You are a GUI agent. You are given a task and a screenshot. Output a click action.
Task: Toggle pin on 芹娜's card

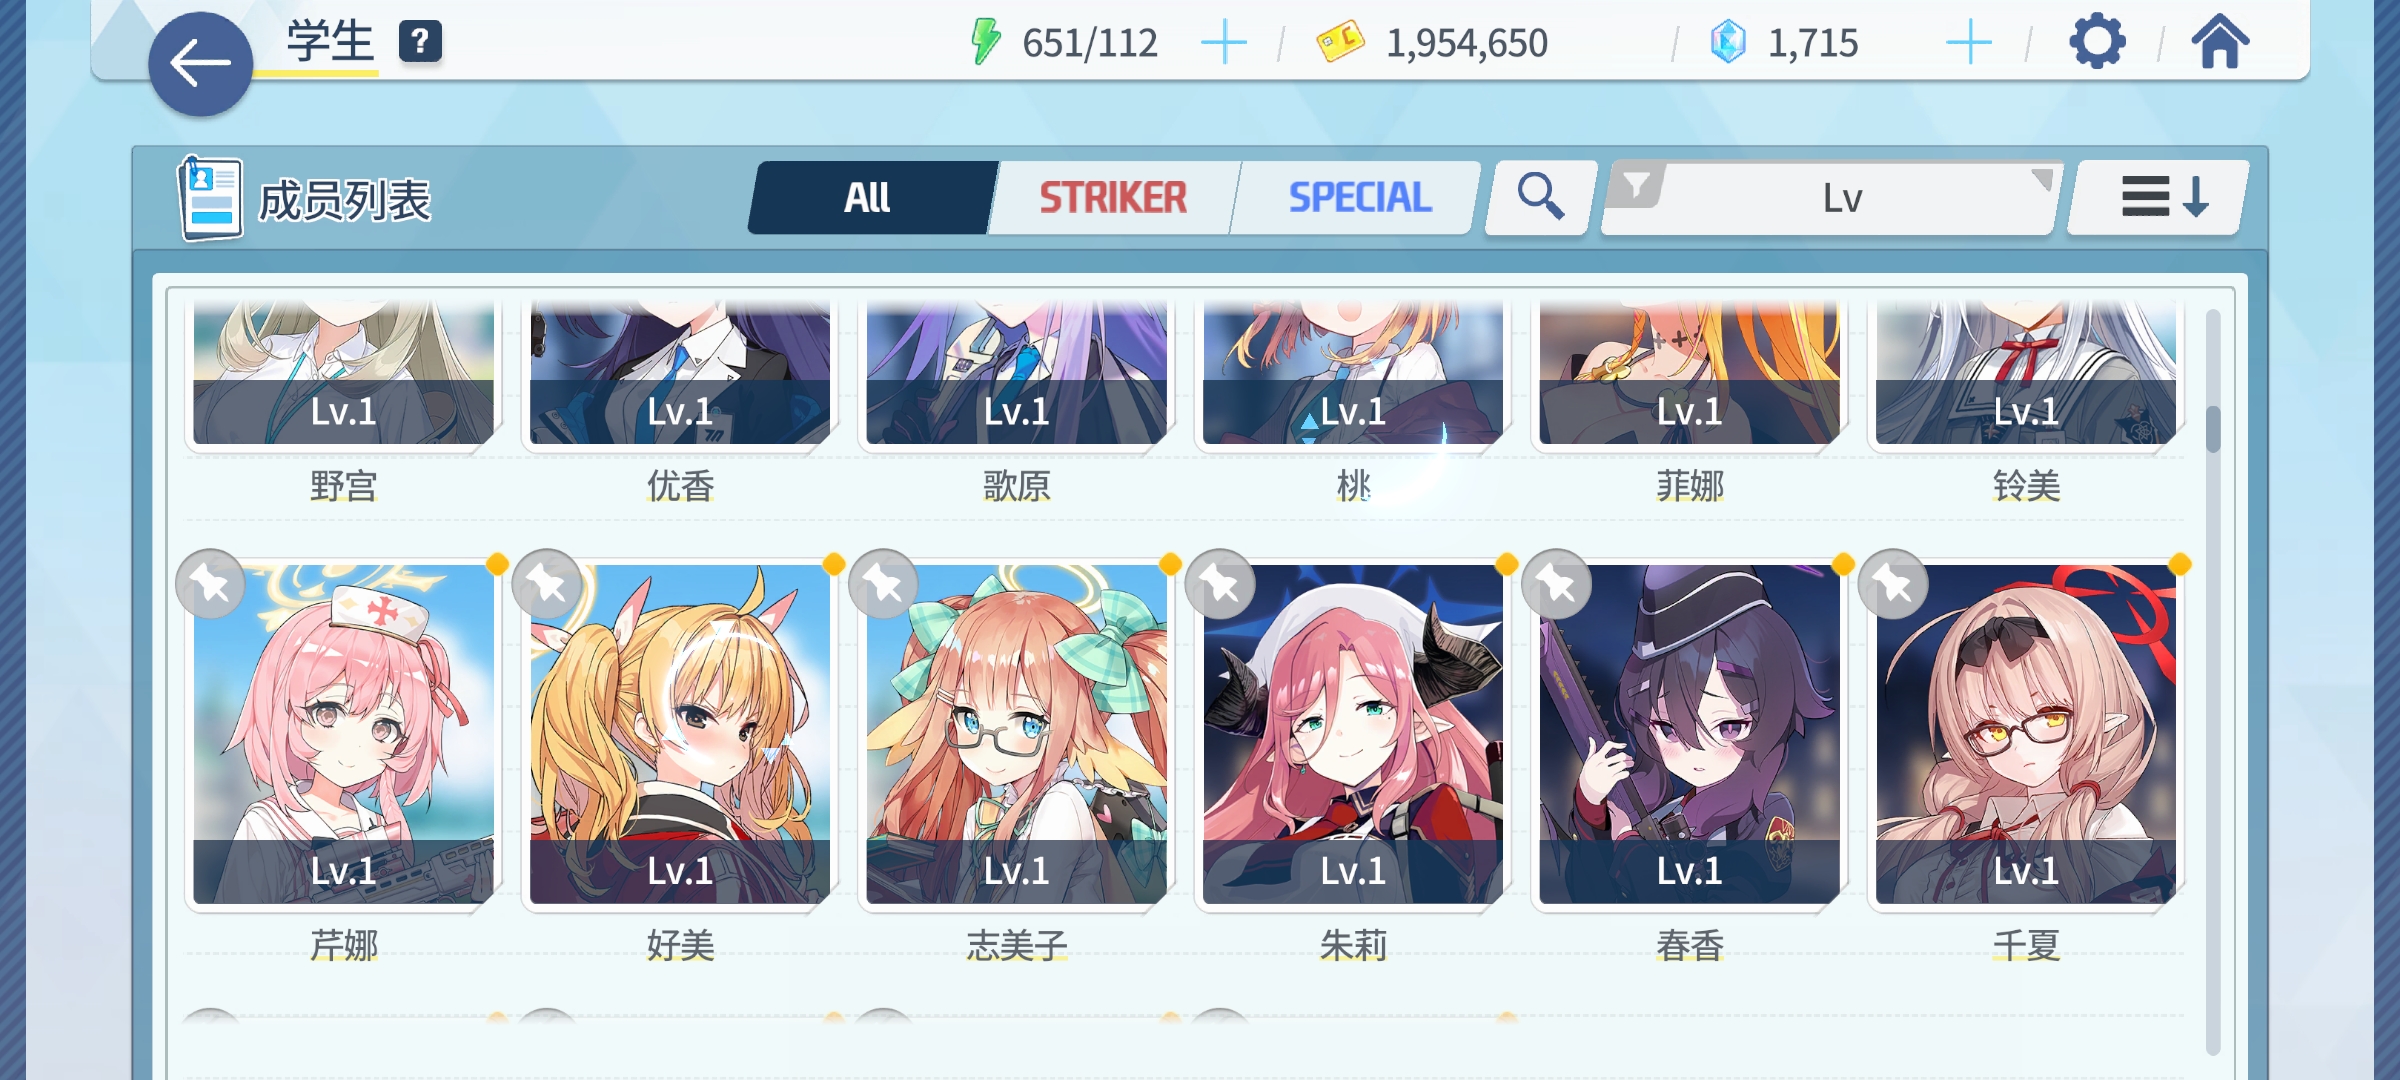210,584
